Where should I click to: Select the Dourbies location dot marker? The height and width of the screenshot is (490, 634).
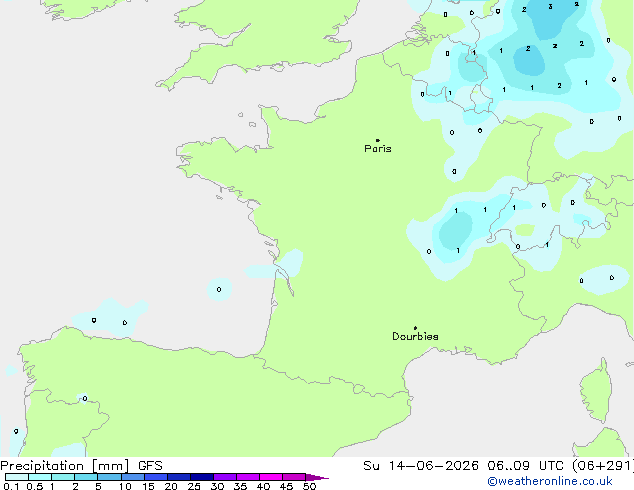coord(415,328)
